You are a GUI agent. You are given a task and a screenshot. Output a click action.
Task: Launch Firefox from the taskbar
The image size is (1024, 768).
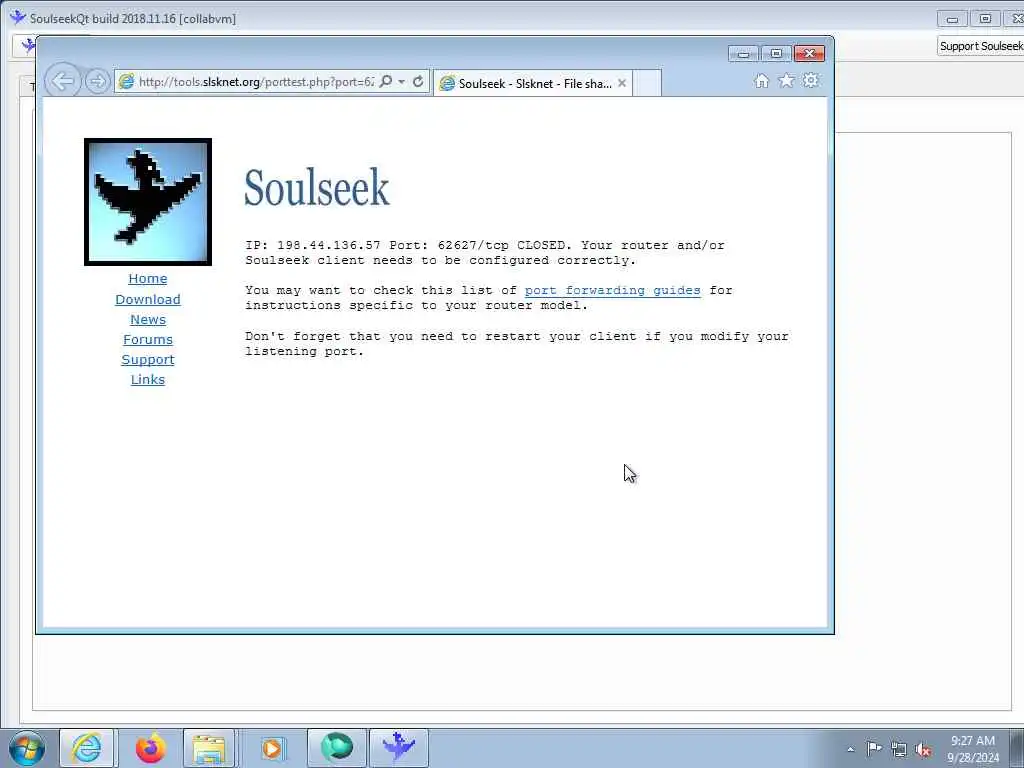pyautogui.click(x=150, y=748)
